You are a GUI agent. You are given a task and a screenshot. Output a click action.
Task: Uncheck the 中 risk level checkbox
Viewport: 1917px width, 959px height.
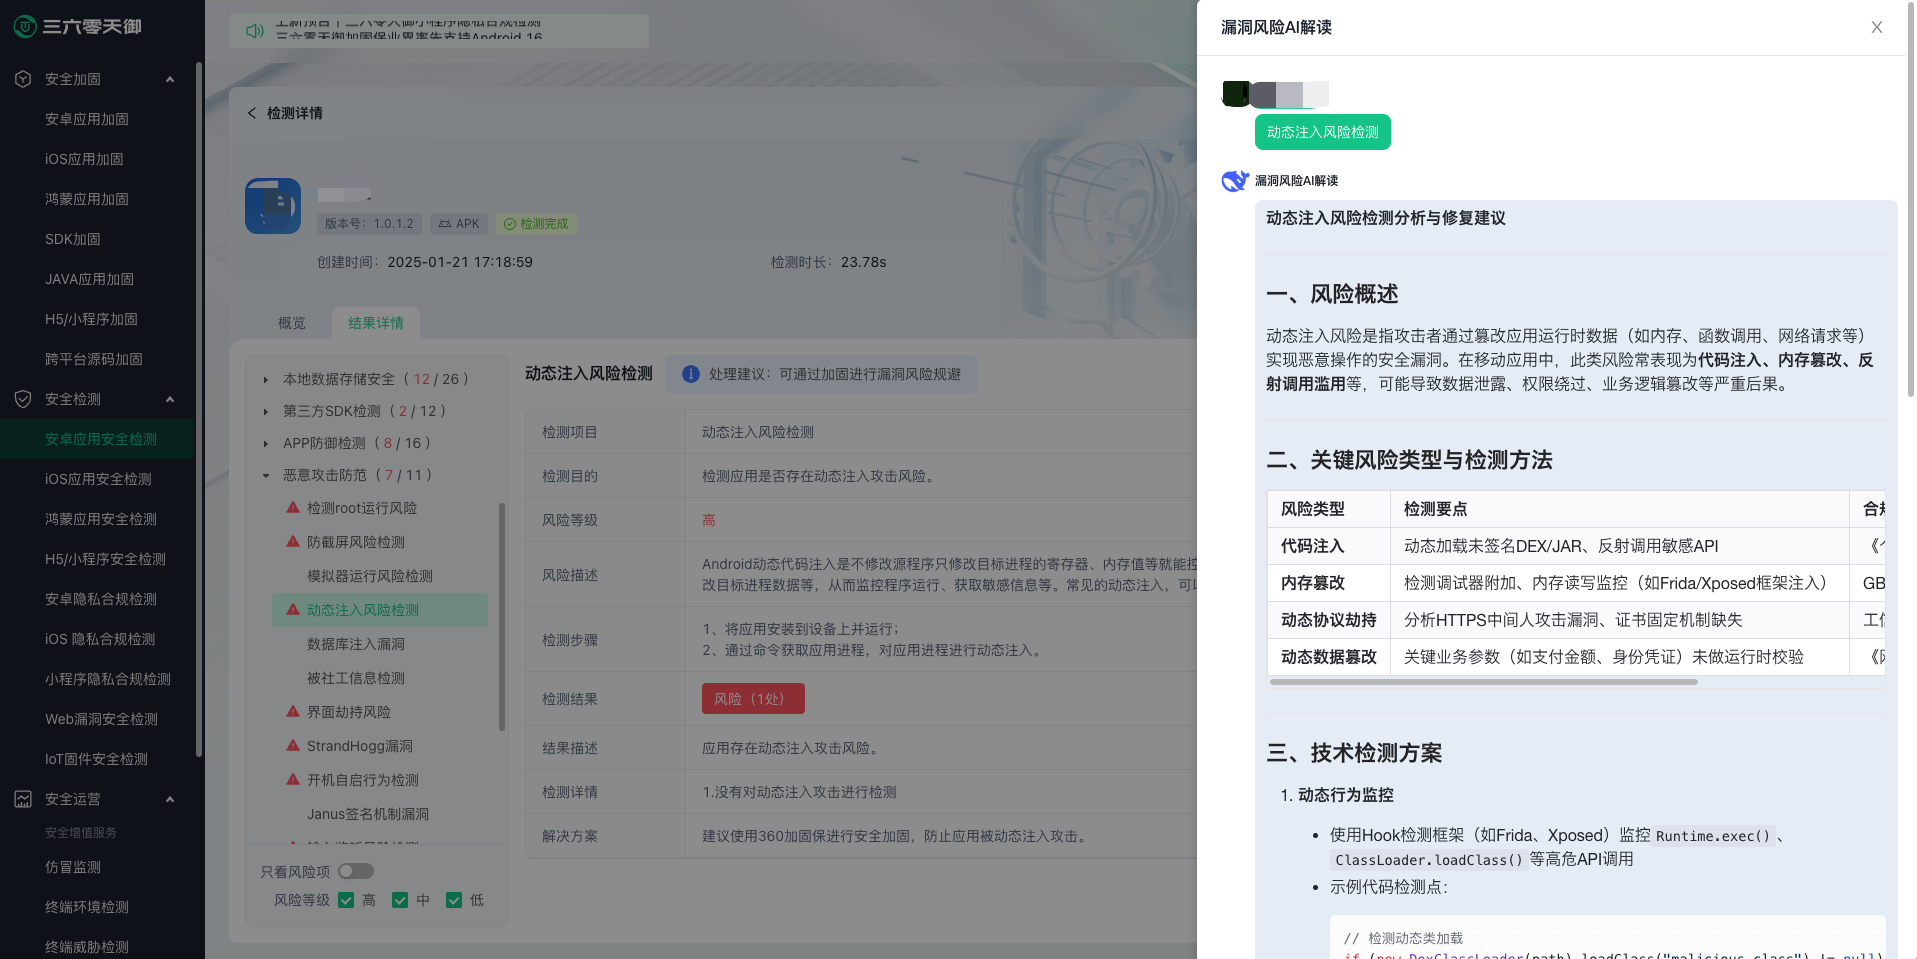400,900
